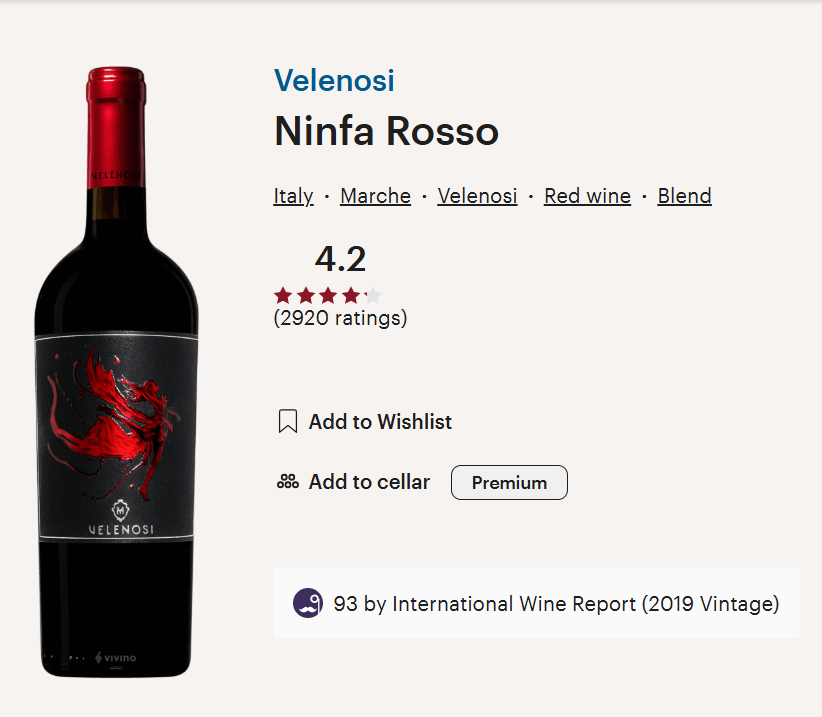Open the Velenosi winery title link

point(334,81)
